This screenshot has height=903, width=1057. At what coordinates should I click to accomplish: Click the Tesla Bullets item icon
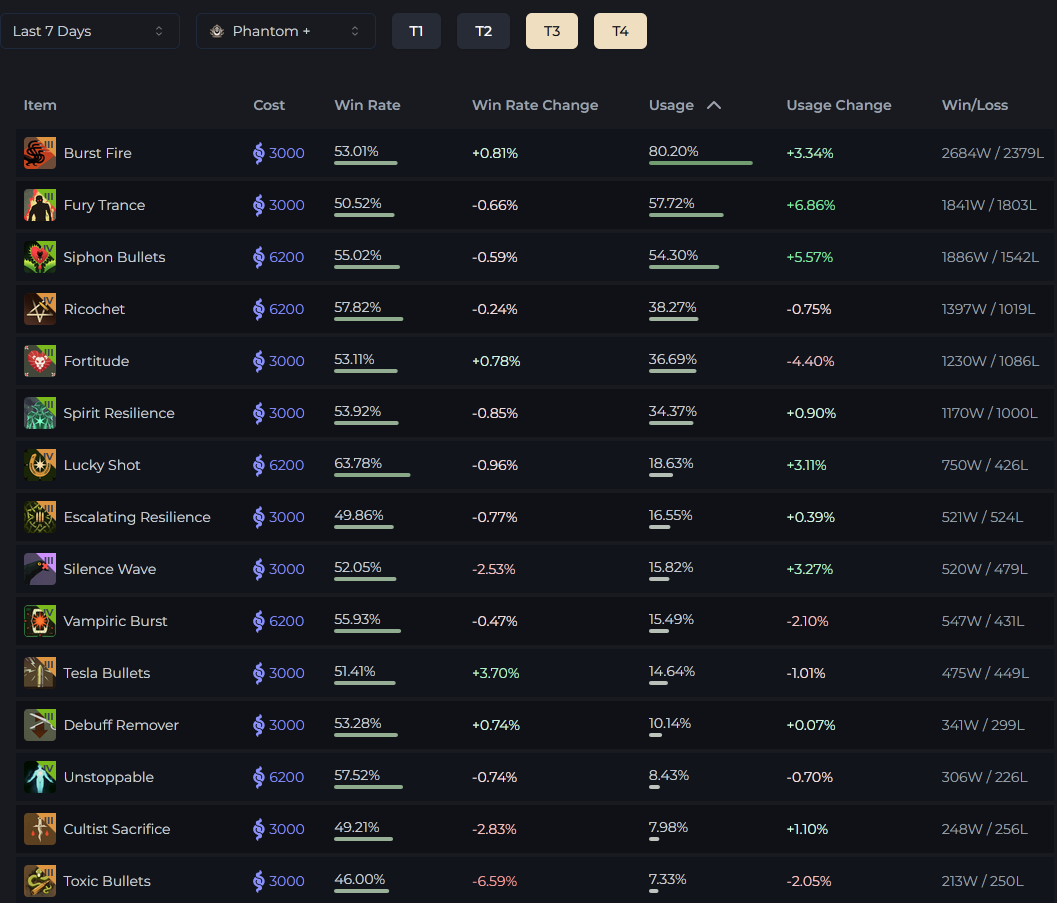(40, 673)
